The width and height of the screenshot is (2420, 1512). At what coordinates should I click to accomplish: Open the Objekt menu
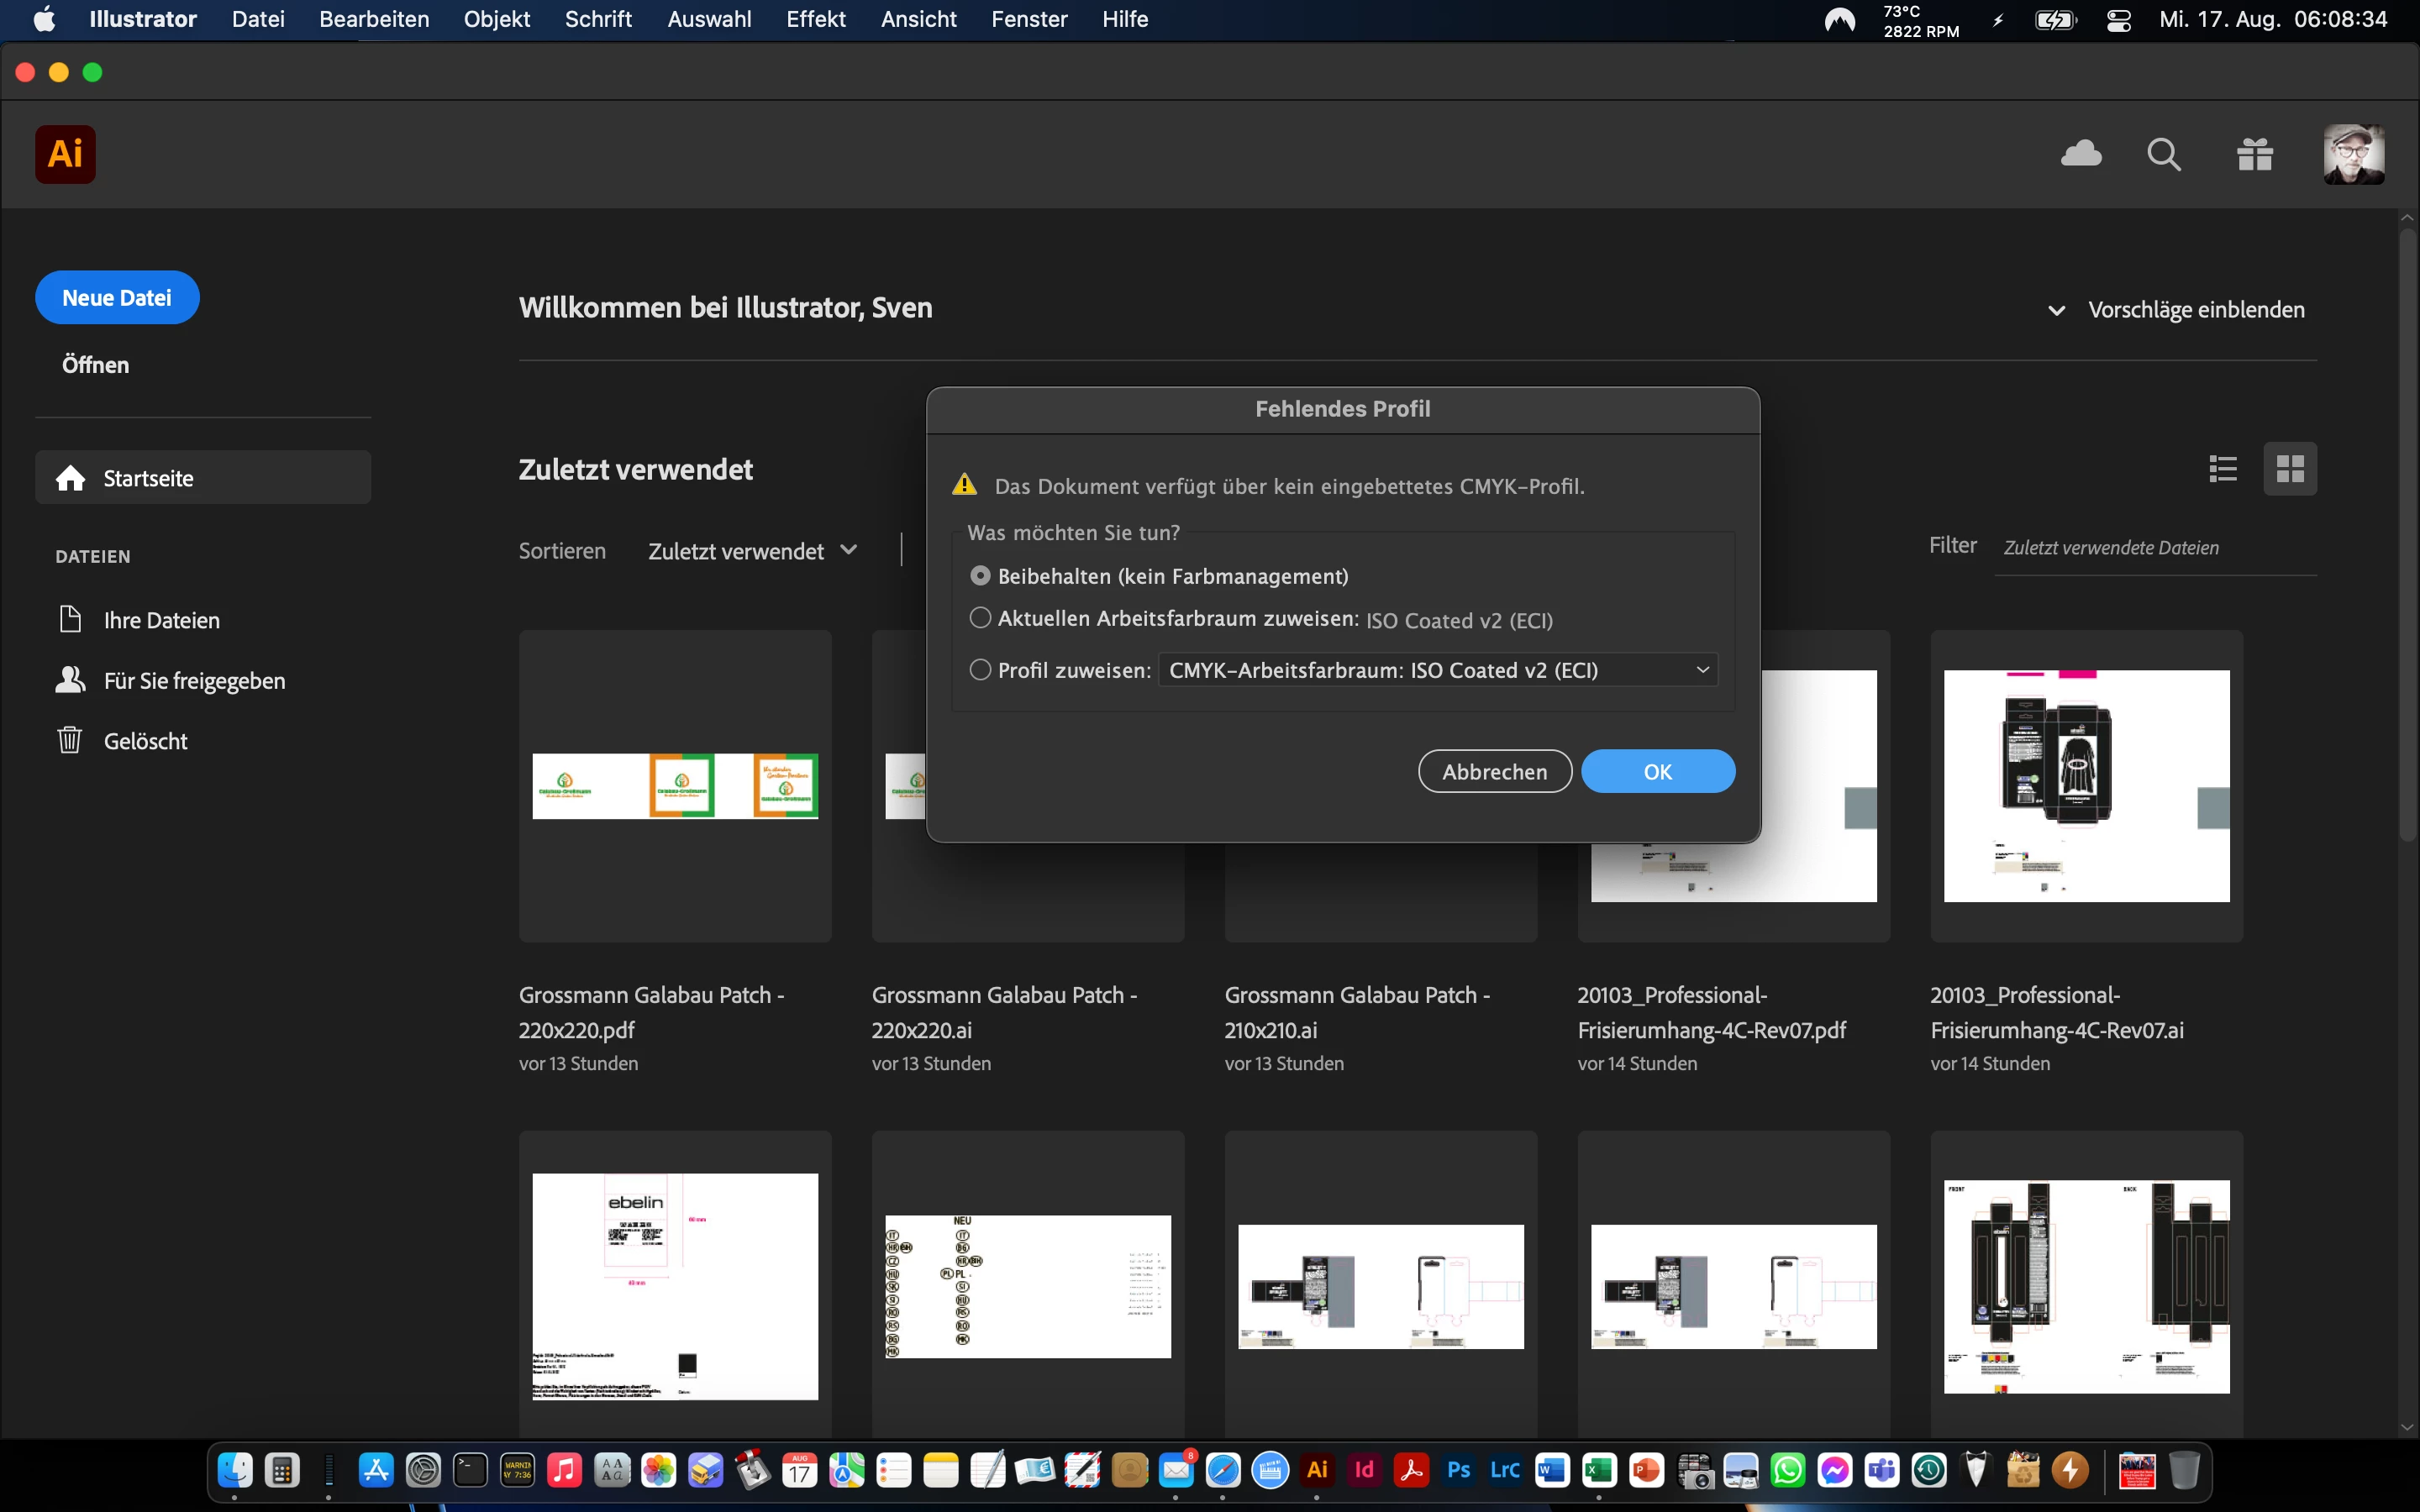pyautogui.click(x=497, y=19)
